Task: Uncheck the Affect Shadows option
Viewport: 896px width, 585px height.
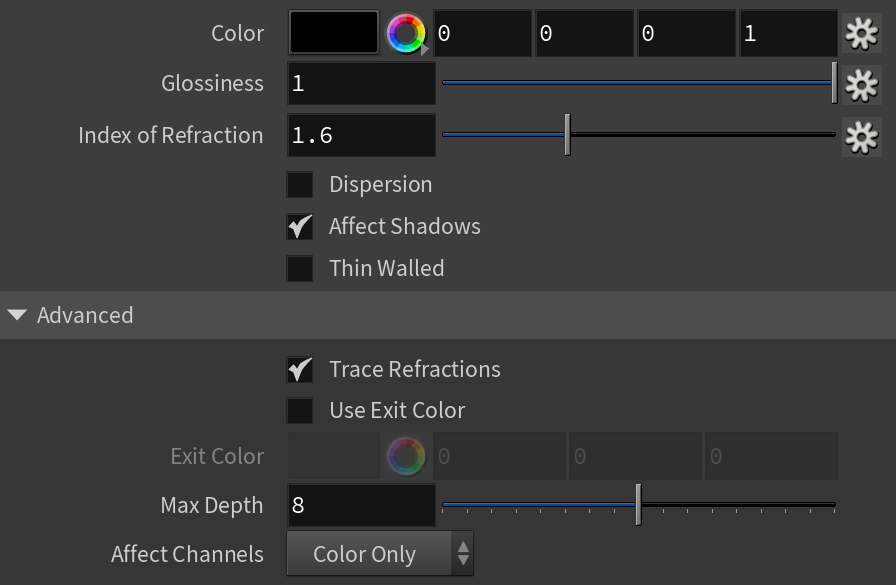Action: pos(299,226)
